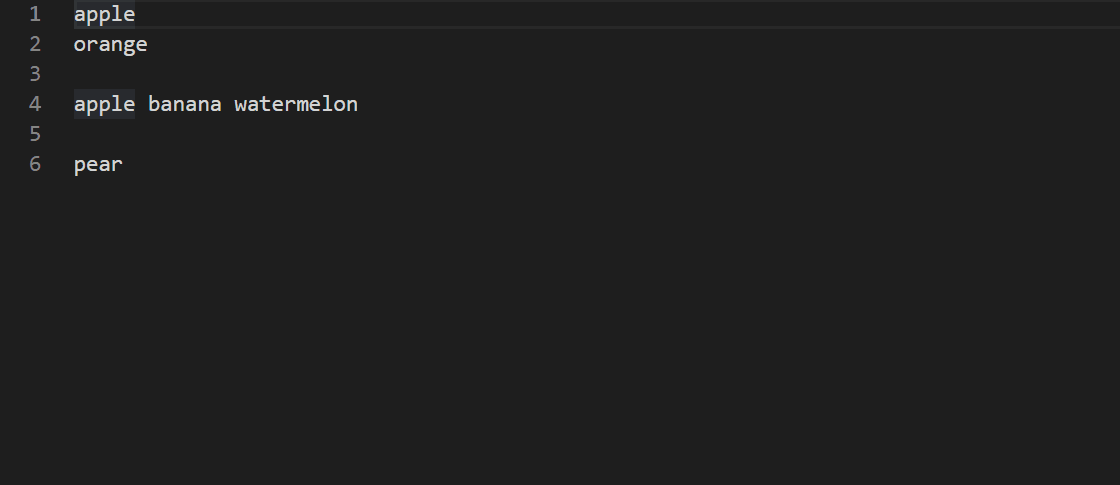1120x485 pixels.
Task: Click line number 1 in the gutter
Action: pos(35,14)
